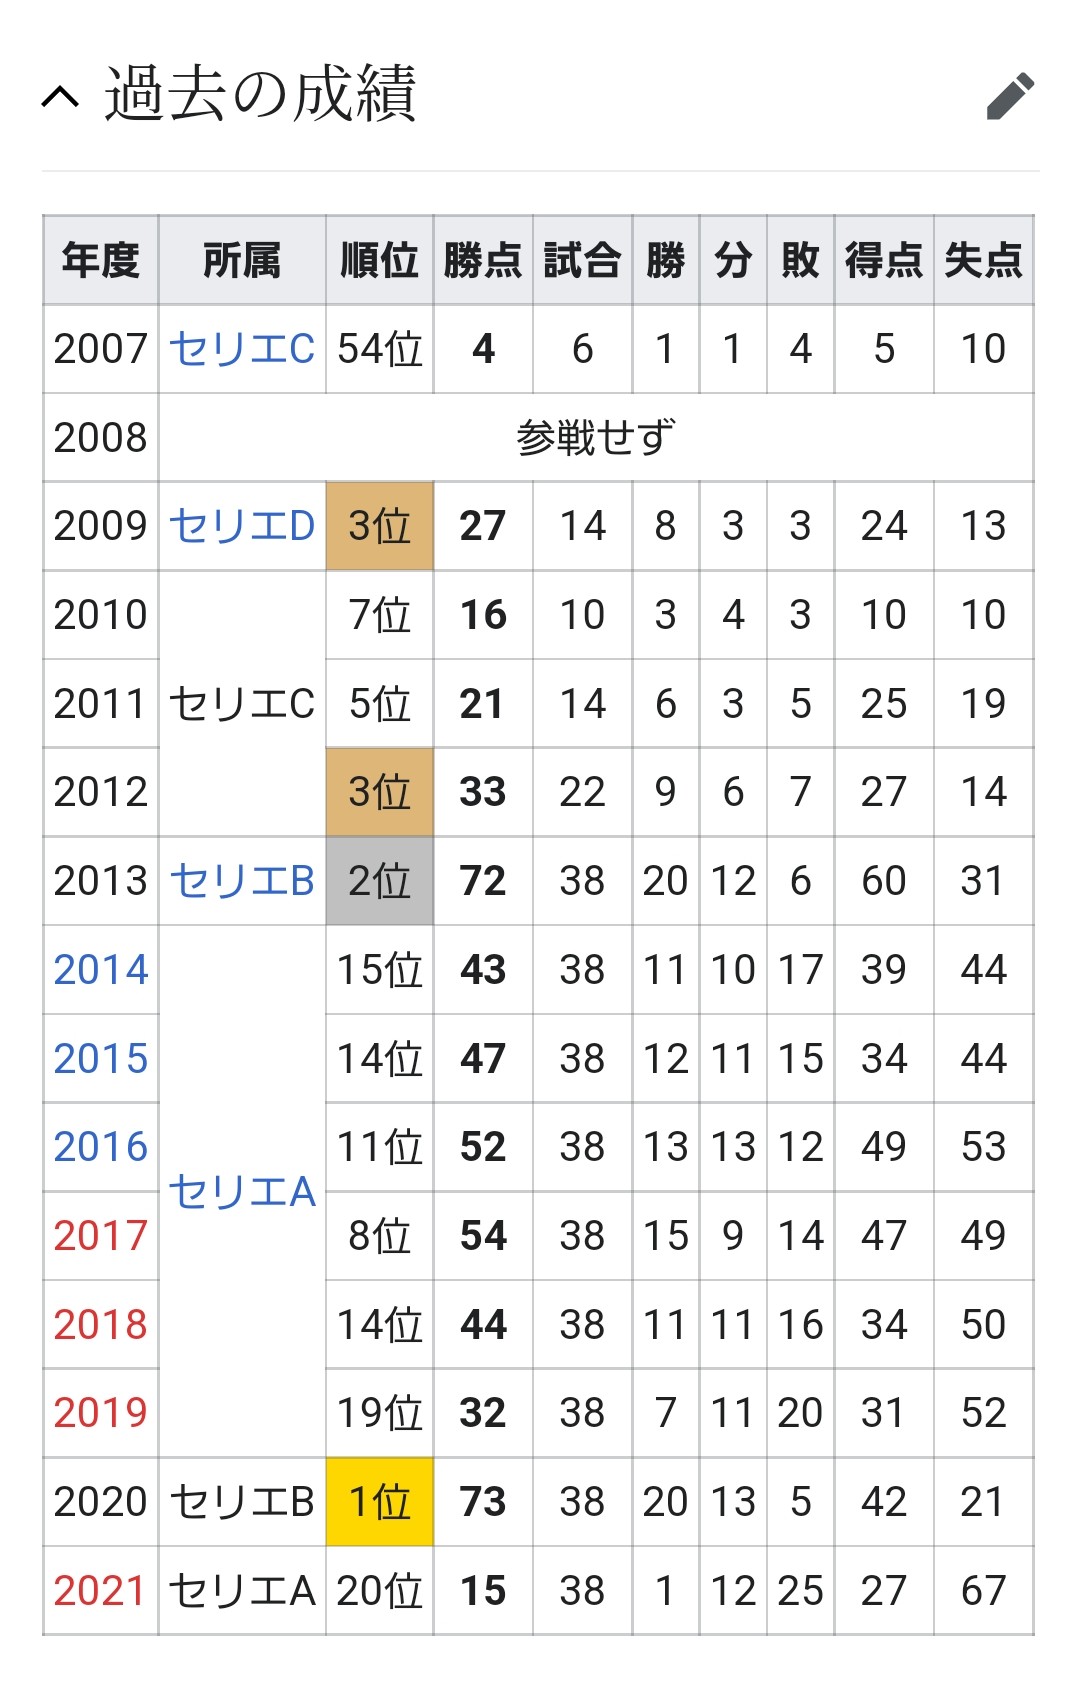Screen dimensions: 1080x1683
Task: Open the red 2019 link
Action: coord(101,1413)
